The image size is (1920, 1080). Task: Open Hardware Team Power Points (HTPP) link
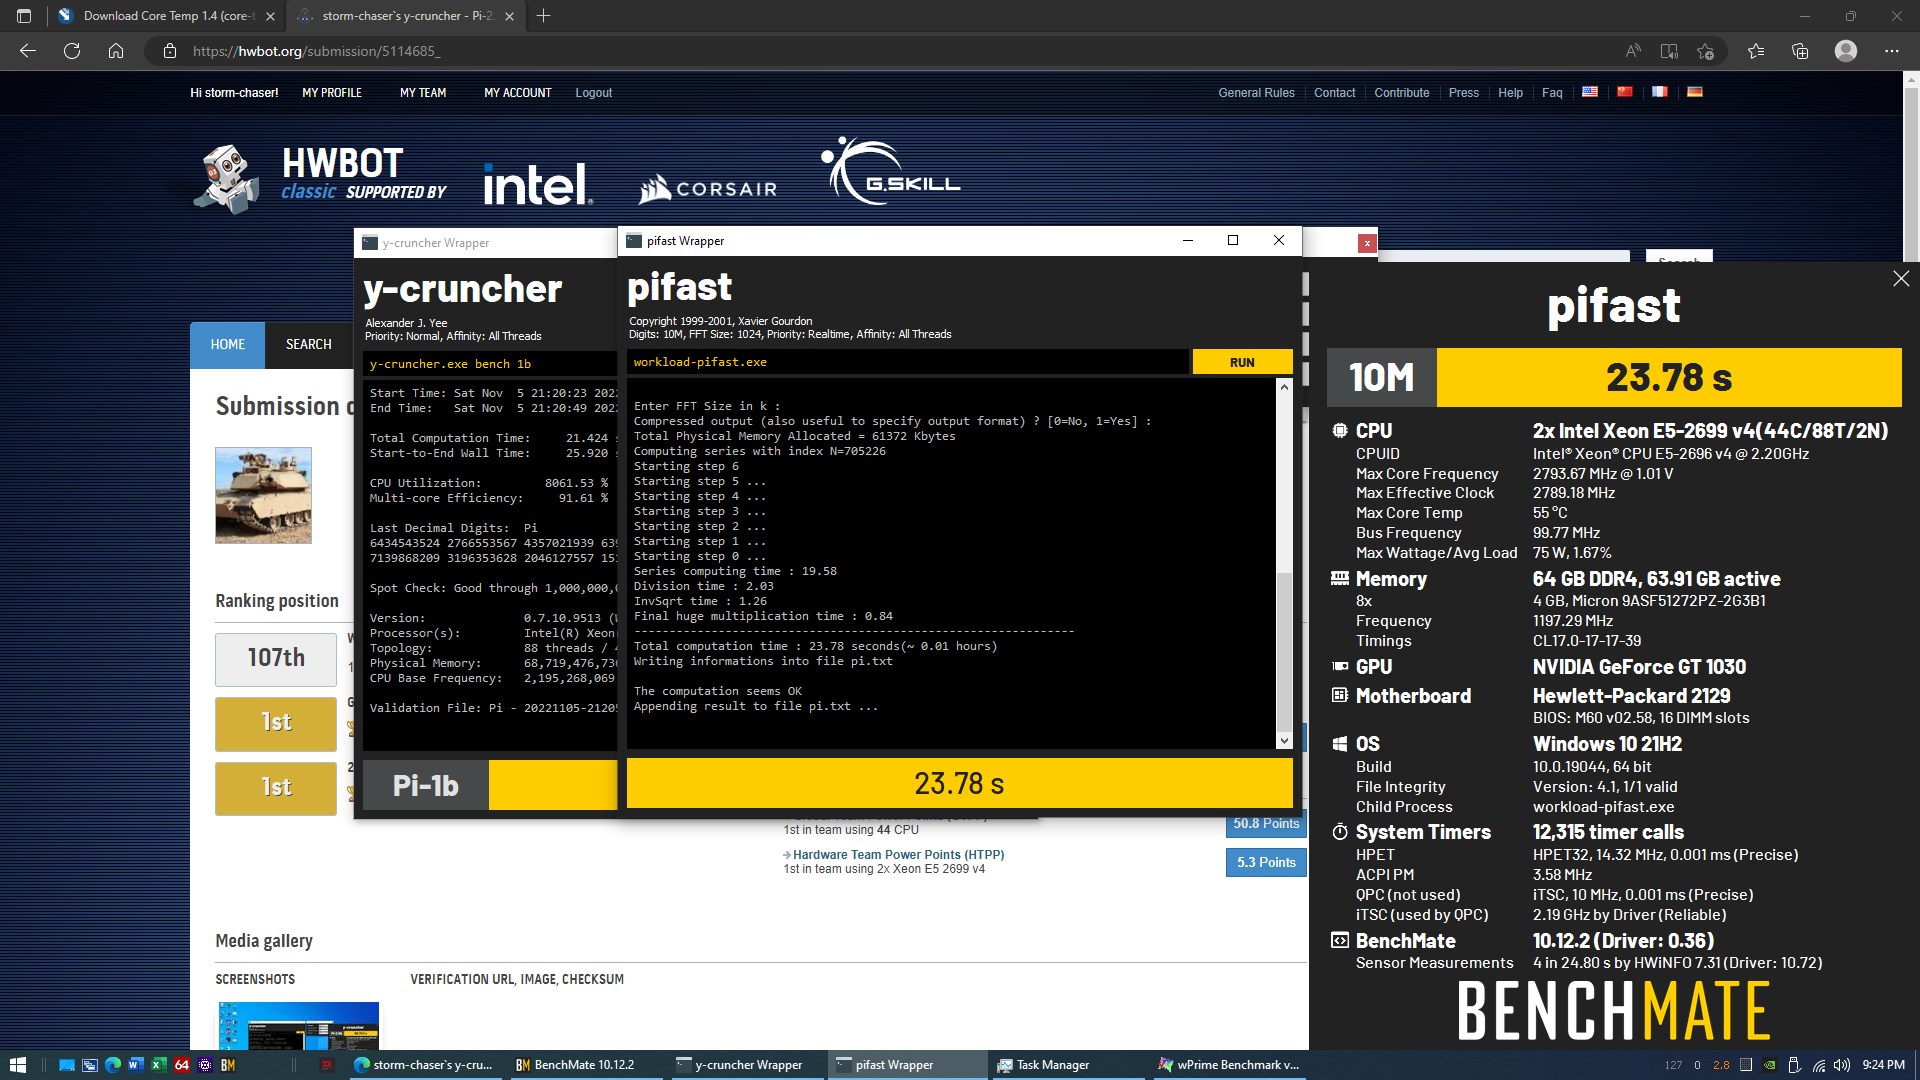[898, 855]
